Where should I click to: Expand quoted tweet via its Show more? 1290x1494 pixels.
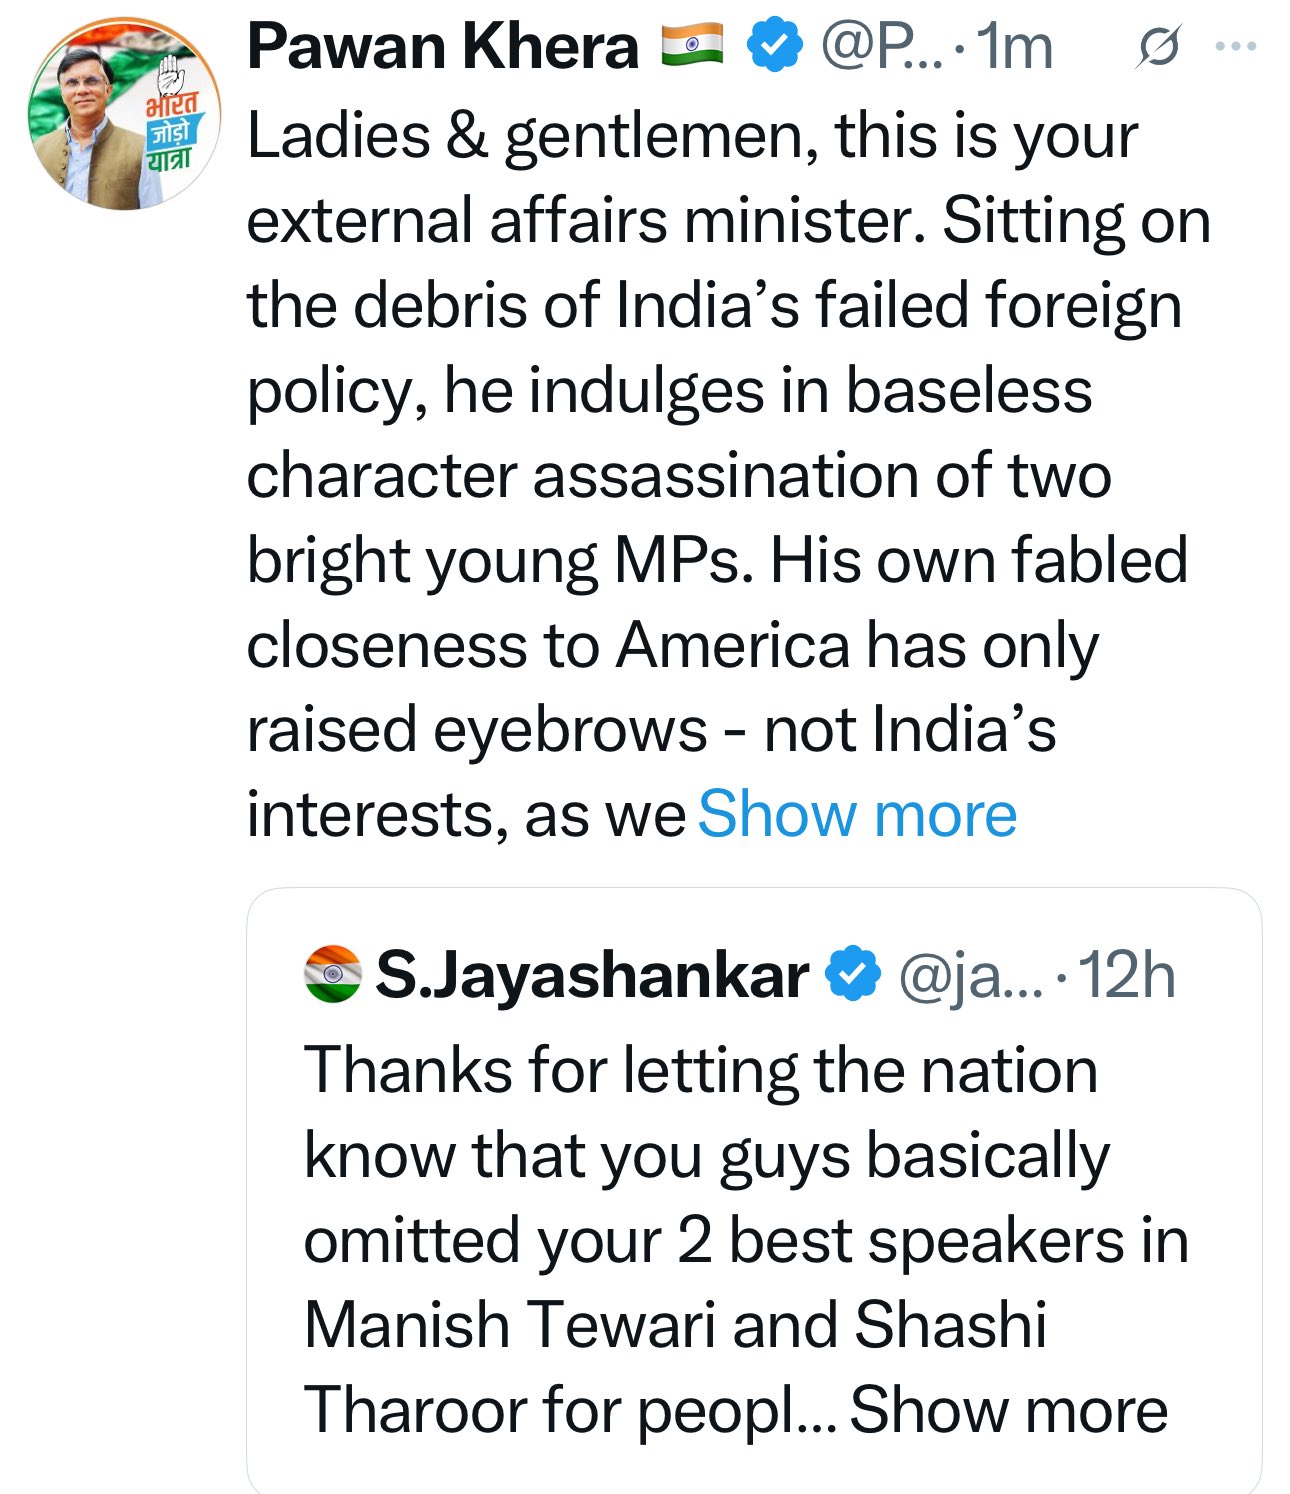coord(1008,1410)
